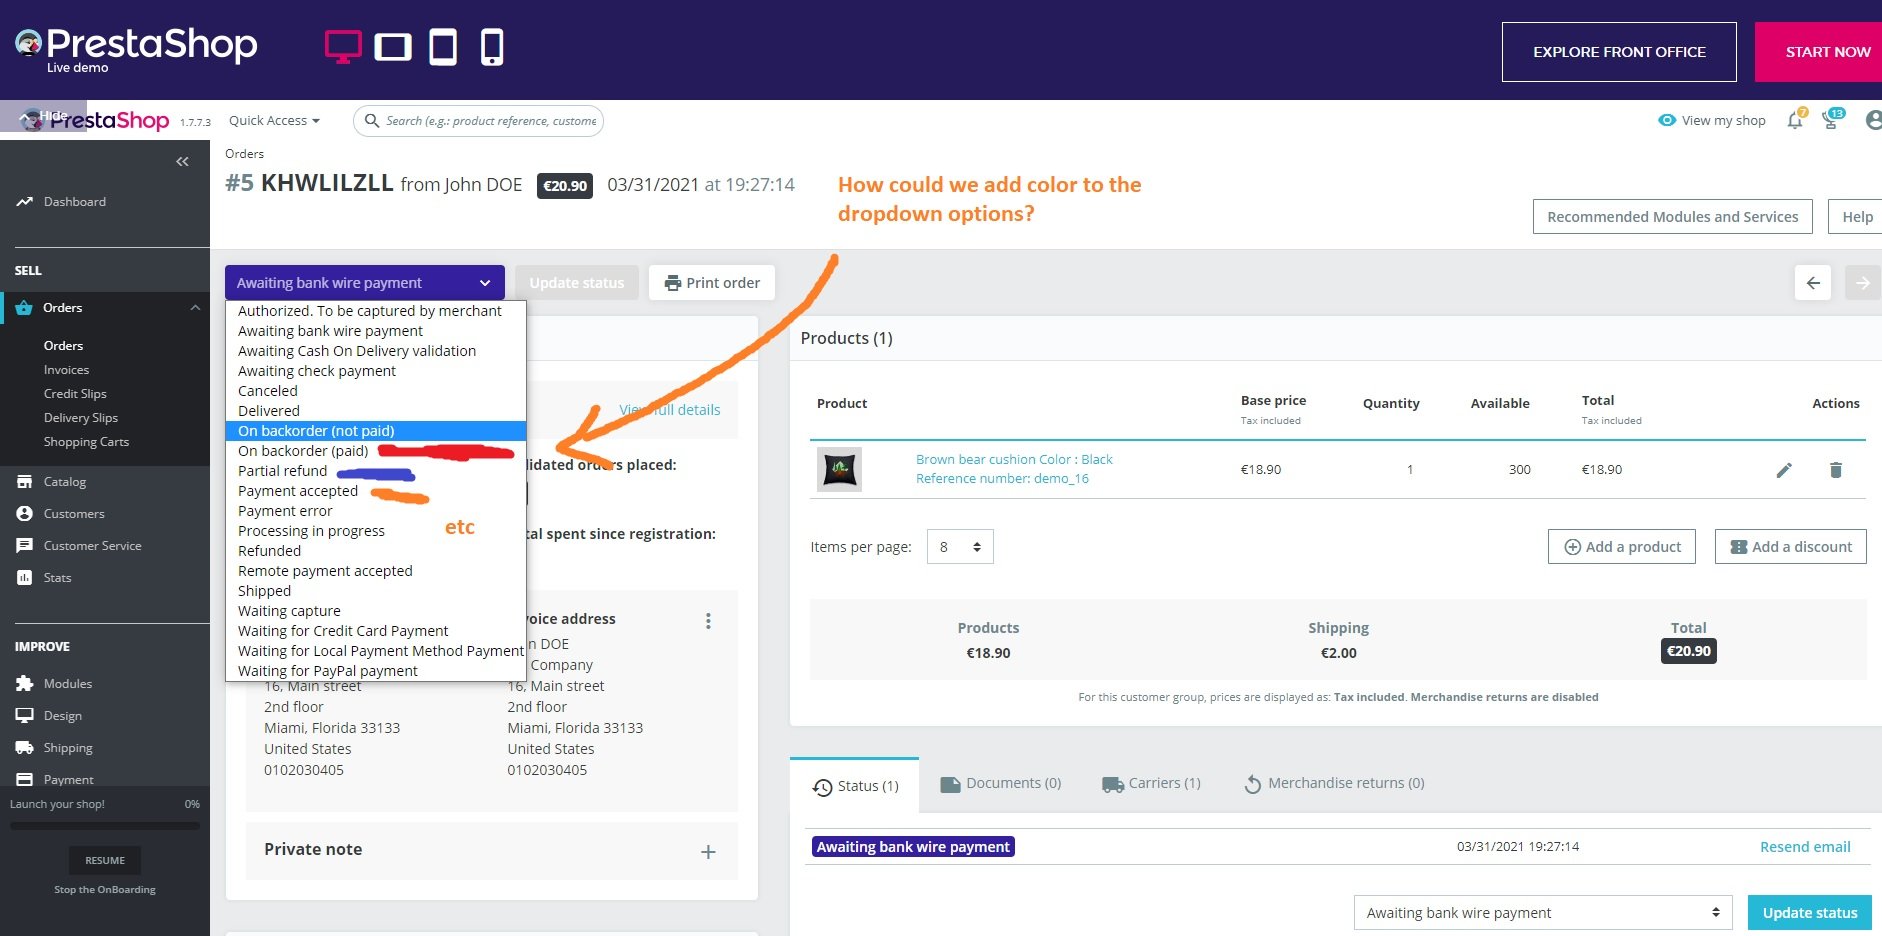Open items per page selector
1882x936 pixels.
click(x=960, y=547)
